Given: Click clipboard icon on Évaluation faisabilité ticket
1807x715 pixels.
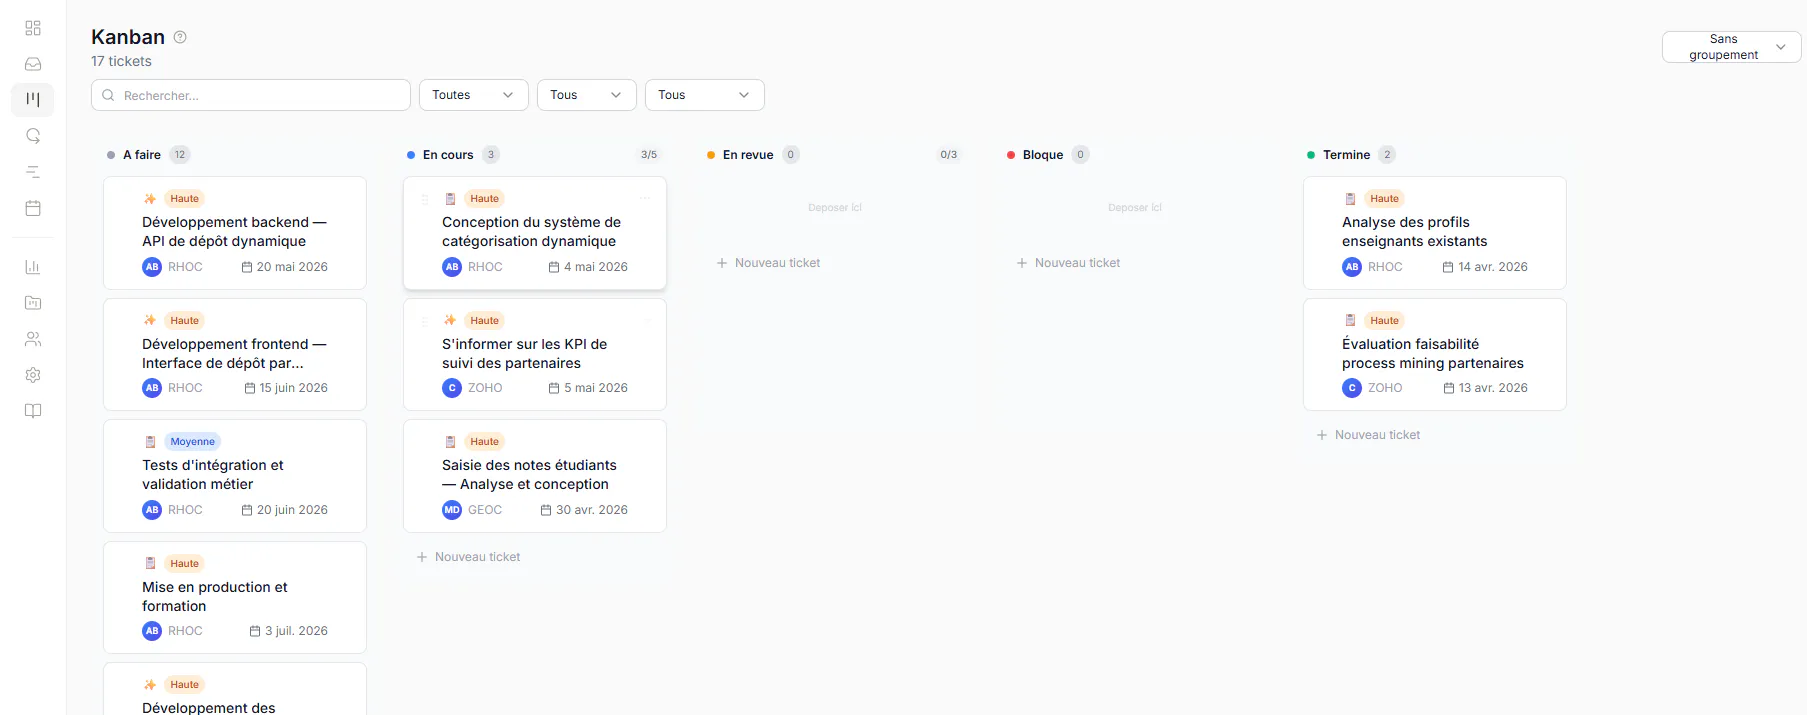Looking at the screenshot, I should tap(1350, 320).
